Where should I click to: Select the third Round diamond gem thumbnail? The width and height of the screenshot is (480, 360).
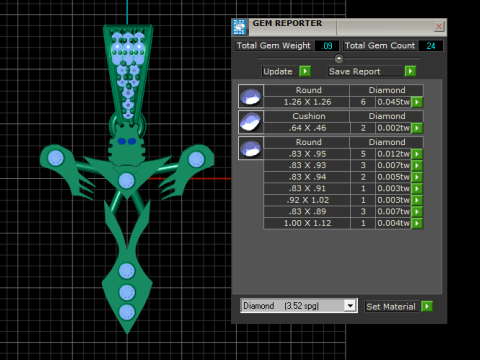[251, 148]
